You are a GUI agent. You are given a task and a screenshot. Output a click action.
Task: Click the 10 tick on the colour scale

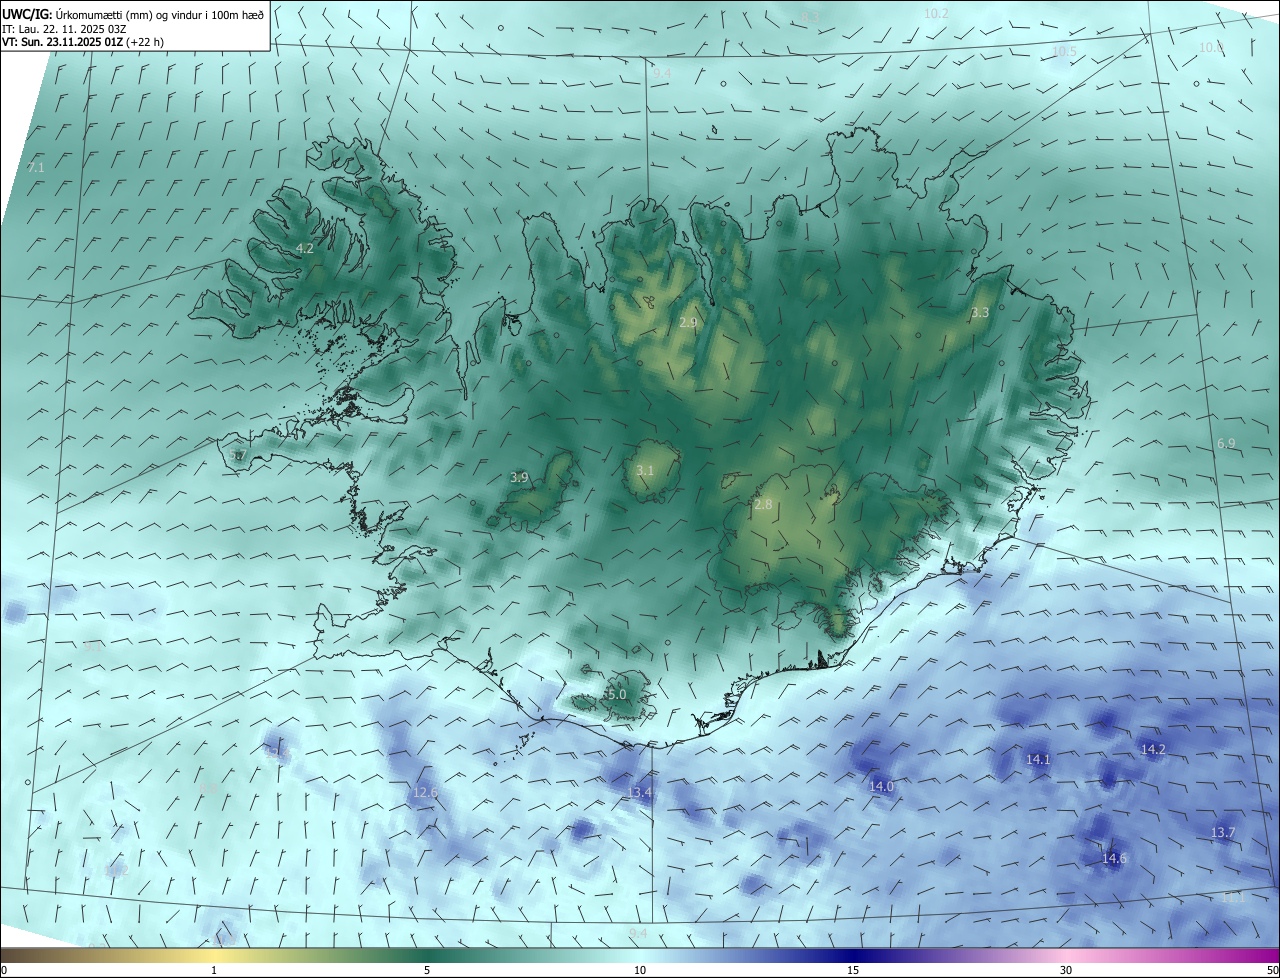[x=640, y=970]
